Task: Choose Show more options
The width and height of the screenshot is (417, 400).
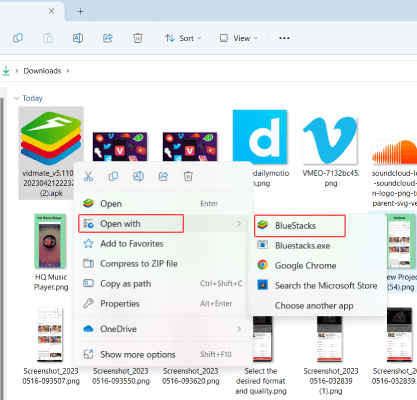Action: point(163,354)
